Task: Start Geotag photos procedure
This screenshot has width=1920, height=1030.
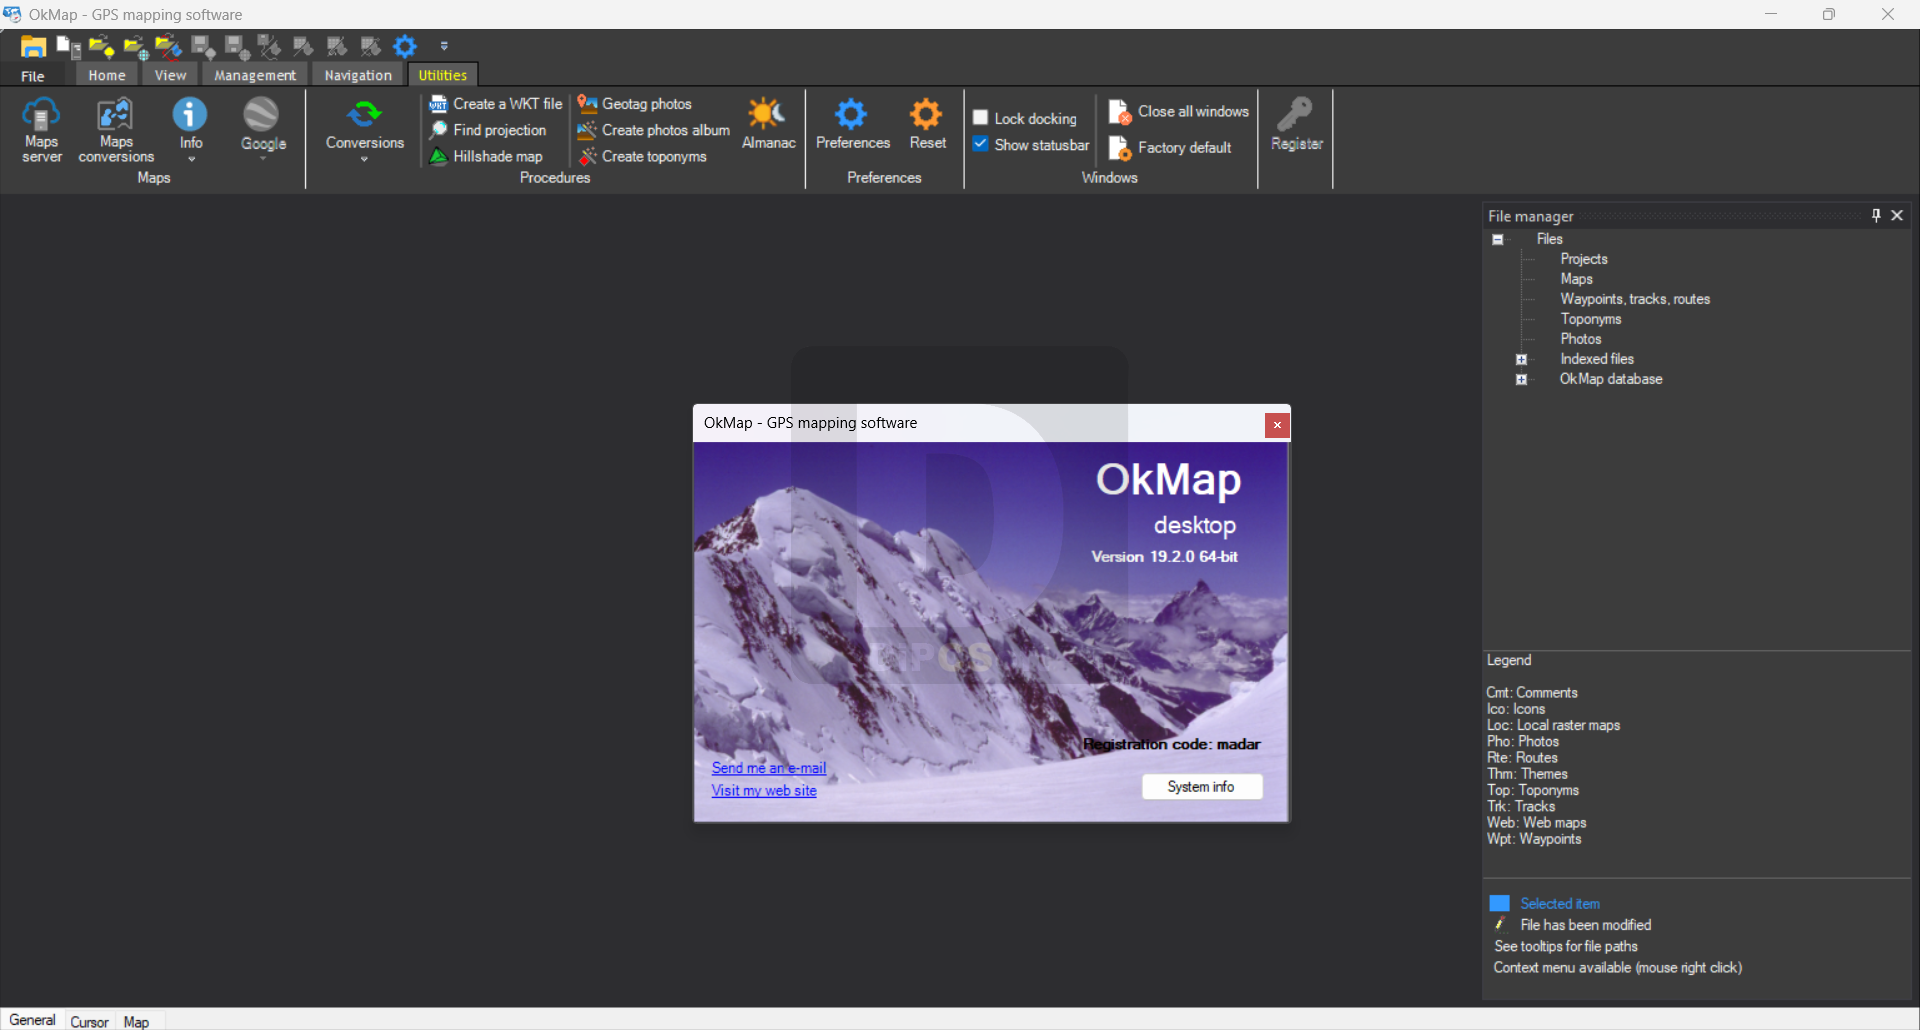Action: pos(635,104)
